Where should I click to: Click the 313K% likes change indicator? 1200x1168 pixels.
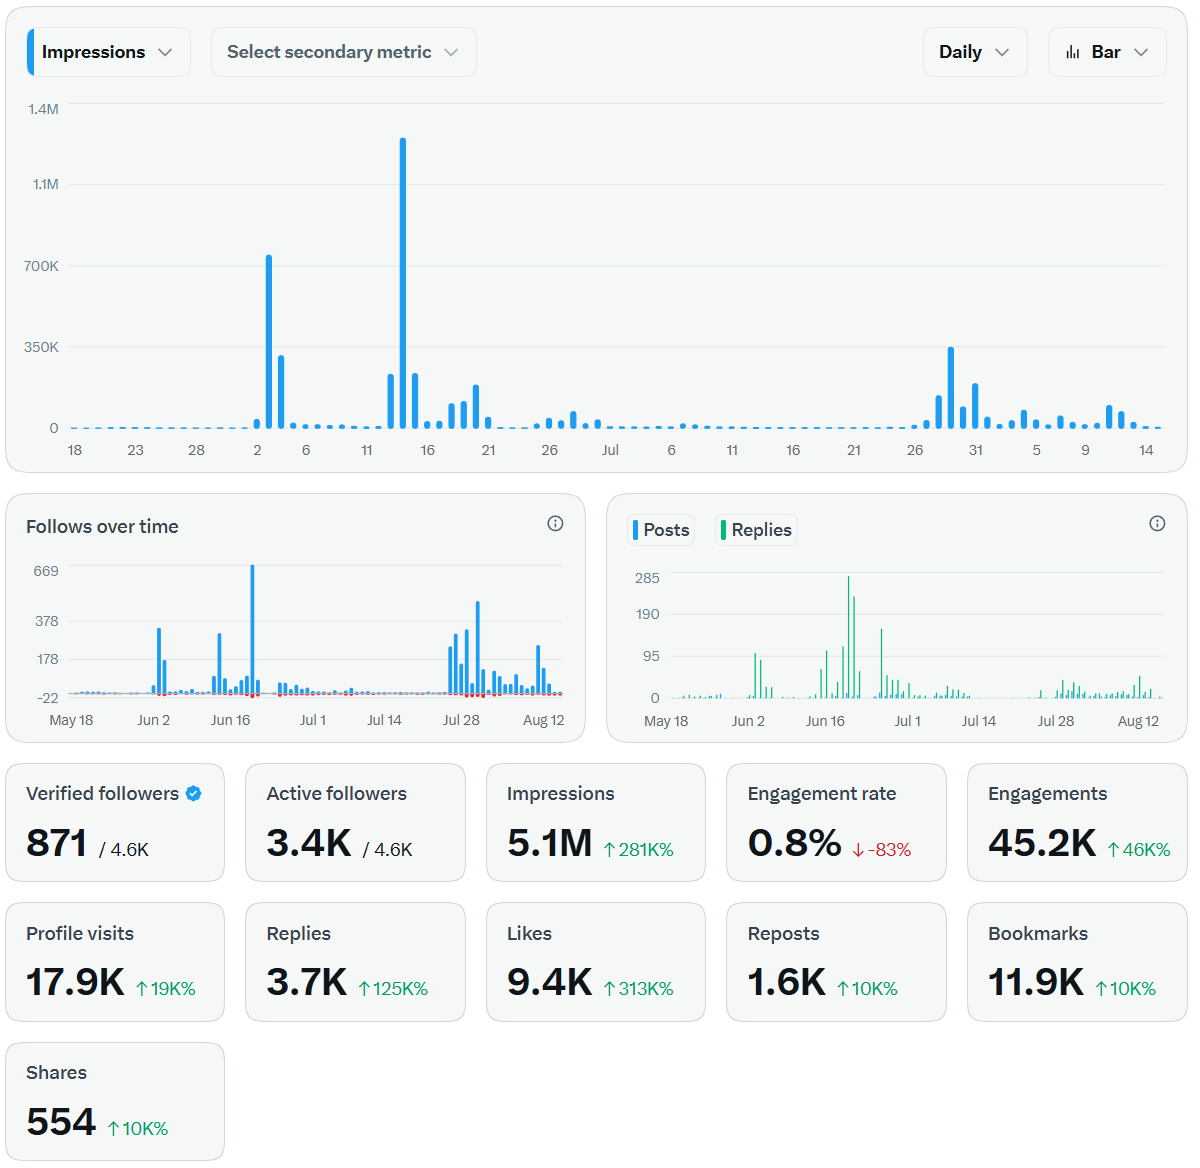(638, 989)
